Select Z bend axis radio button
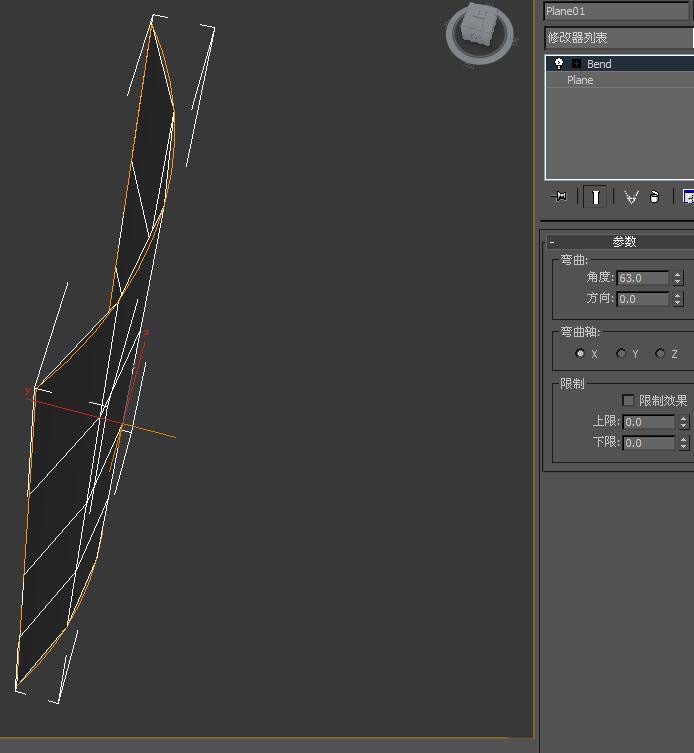This screenshot has height=753, width=694. click(x=660, y=353)
